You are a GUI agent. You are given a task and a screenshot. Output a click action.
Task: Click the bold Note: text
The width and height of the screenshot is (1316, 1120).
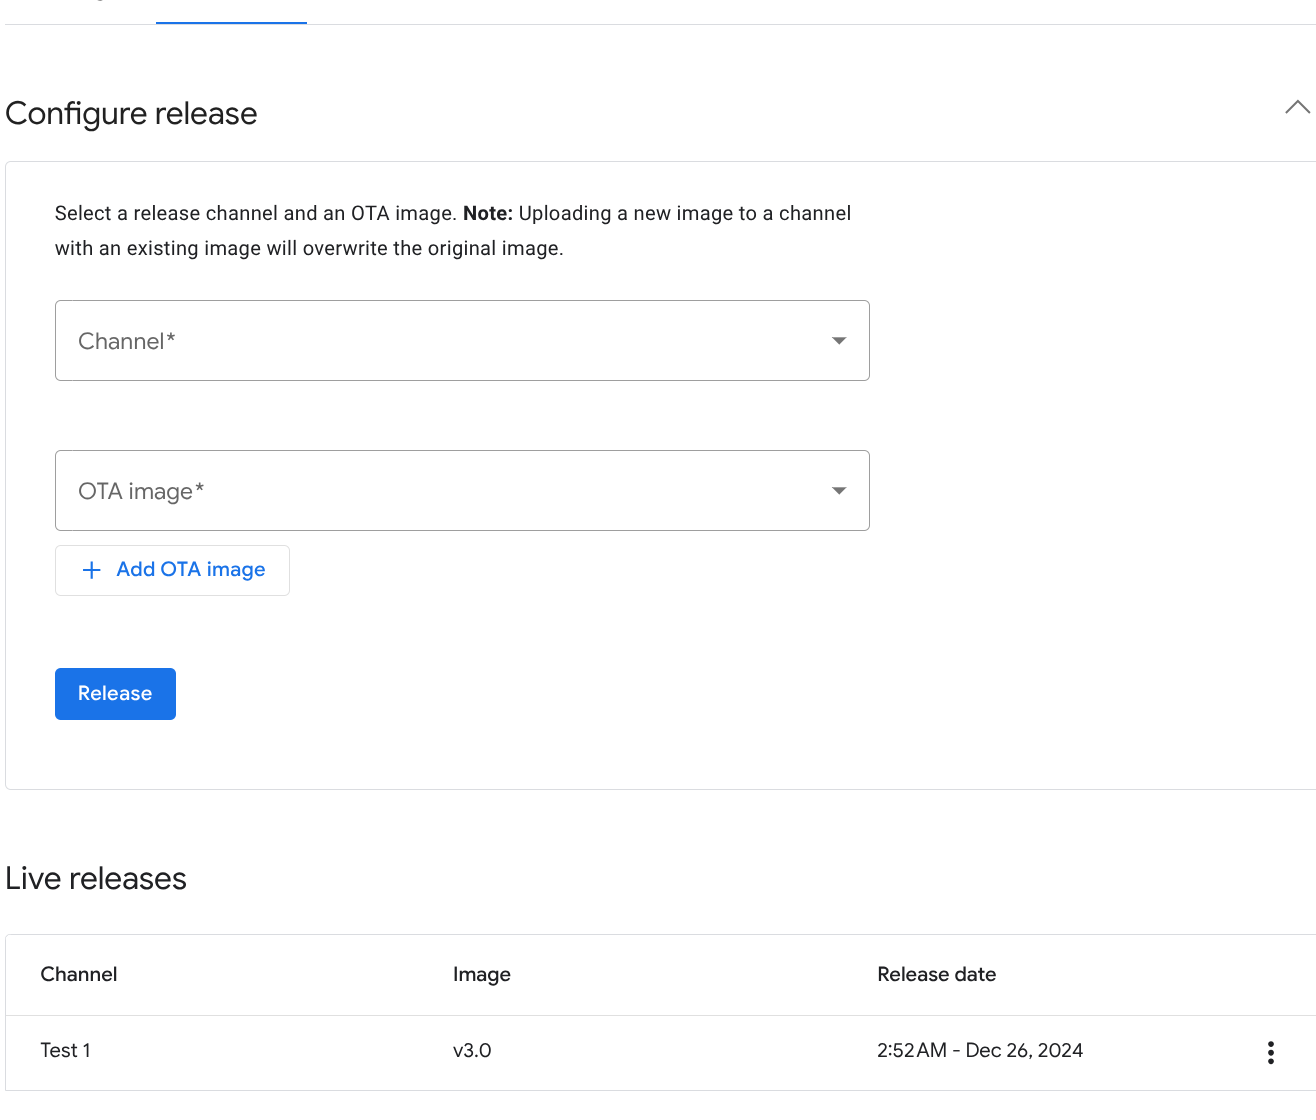(487, 213)
